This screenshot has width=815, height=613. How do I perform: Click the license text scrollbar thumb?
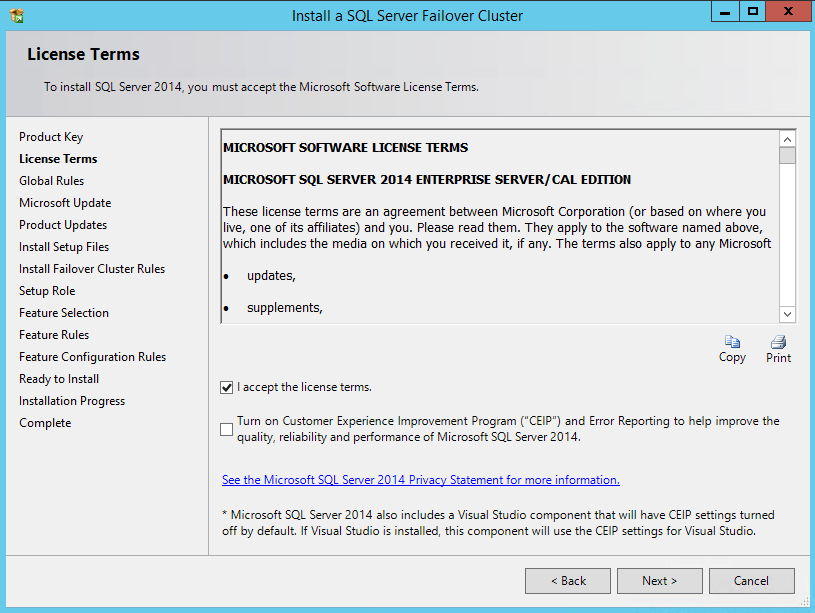pyautogui.click(x=787, y=156)
